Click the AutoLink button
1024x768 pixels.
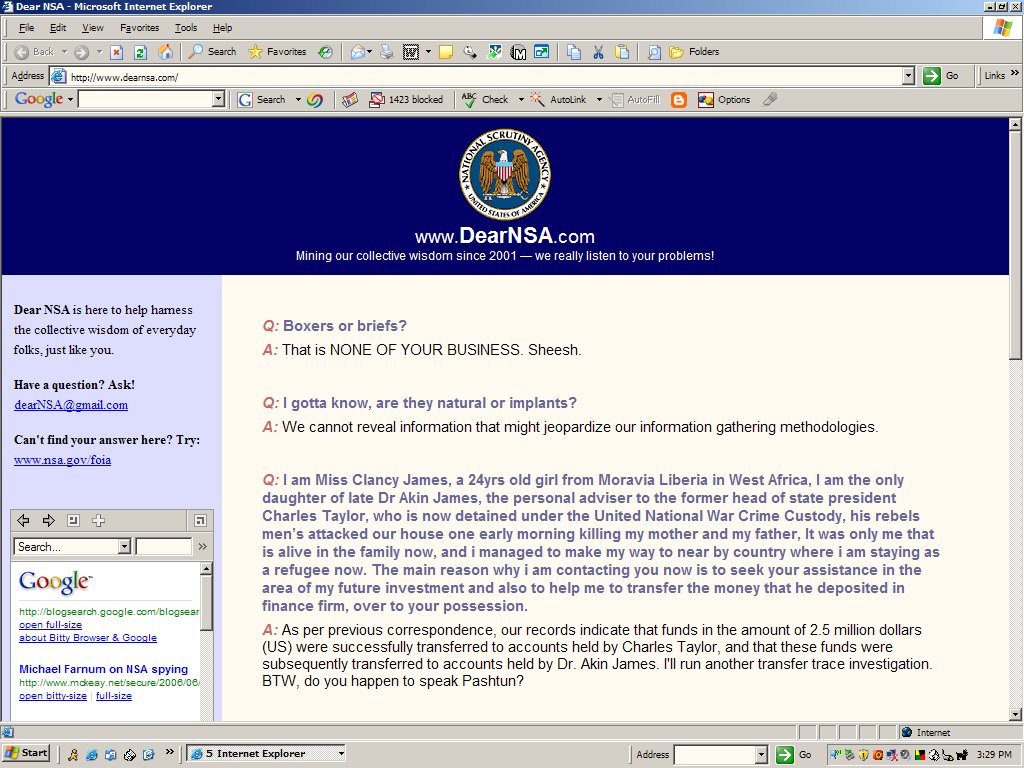click(x=558, y=99)
